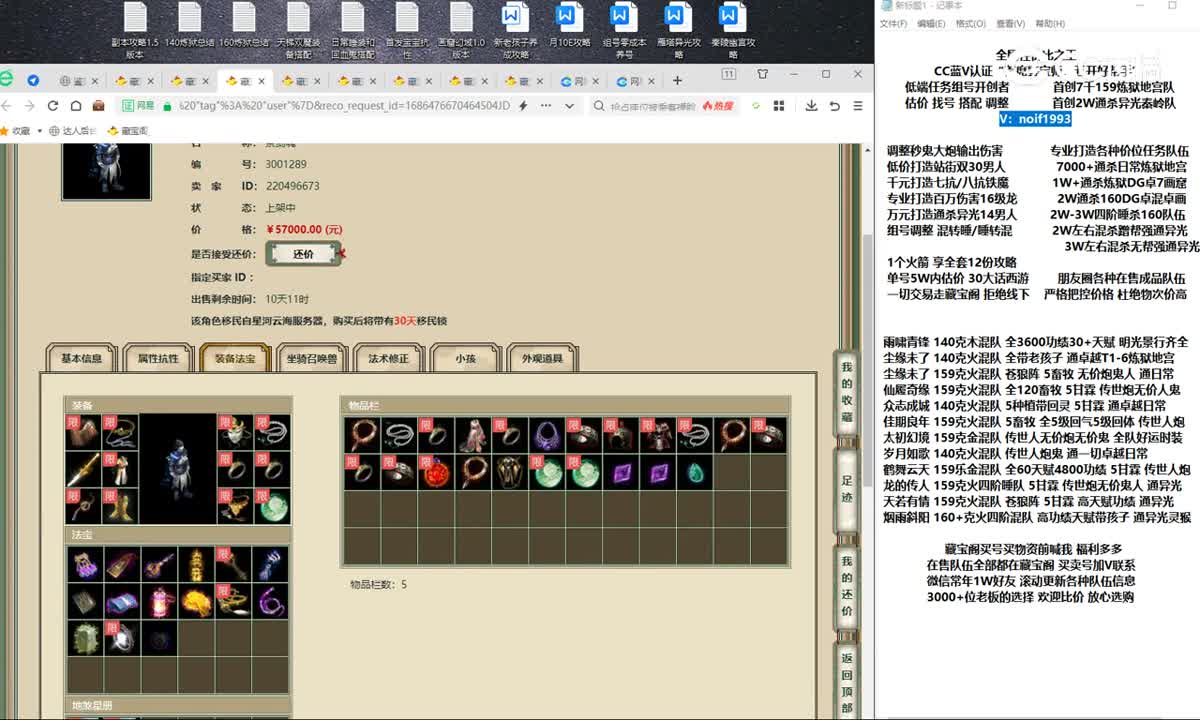Toggle the 收藏 bookmark star
The height and width of the screenshot is (720, 1200).
[6, 130]
